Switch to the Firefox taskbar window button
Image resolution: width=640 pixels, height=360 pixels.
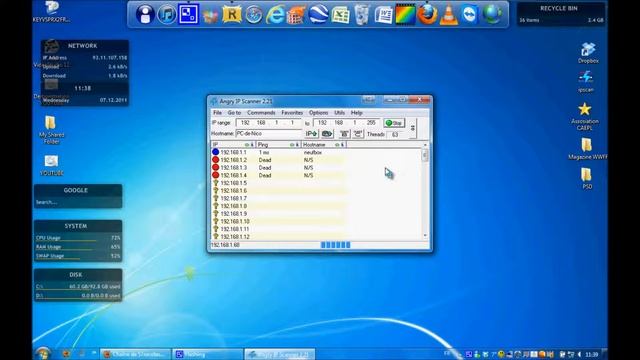135,354
